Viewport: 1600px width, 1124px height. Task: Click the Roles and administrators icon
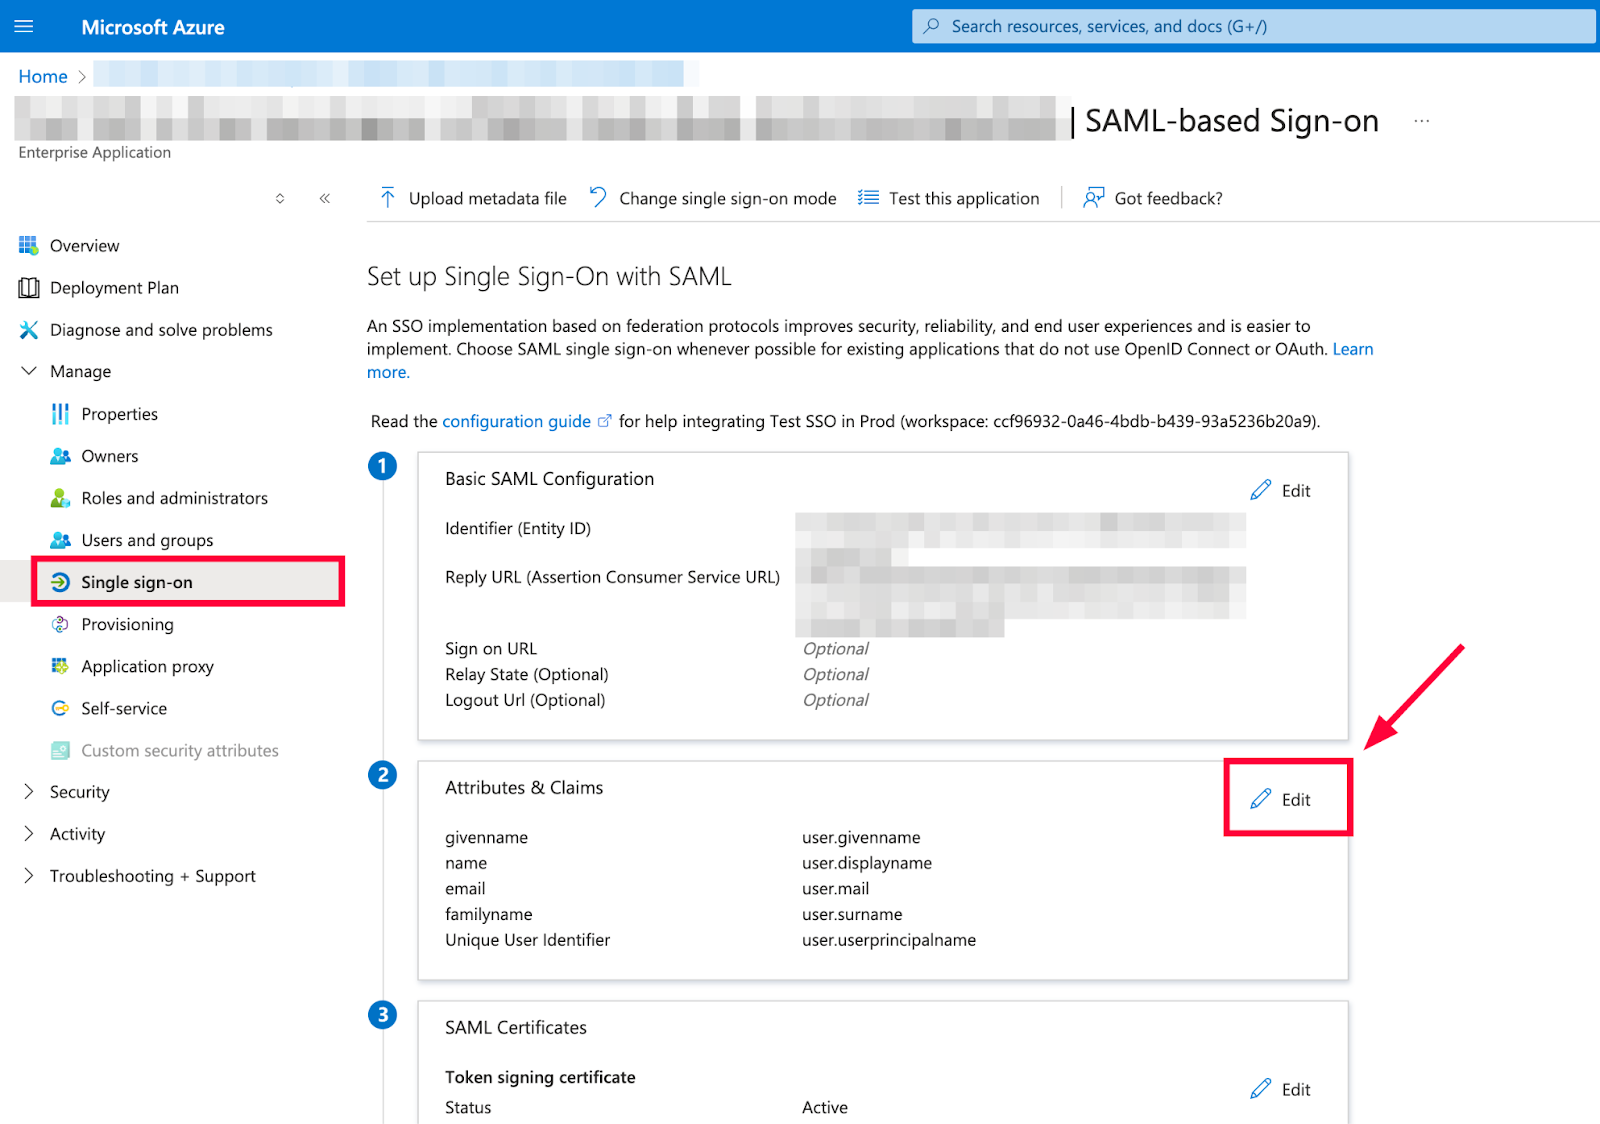[60, 498]
